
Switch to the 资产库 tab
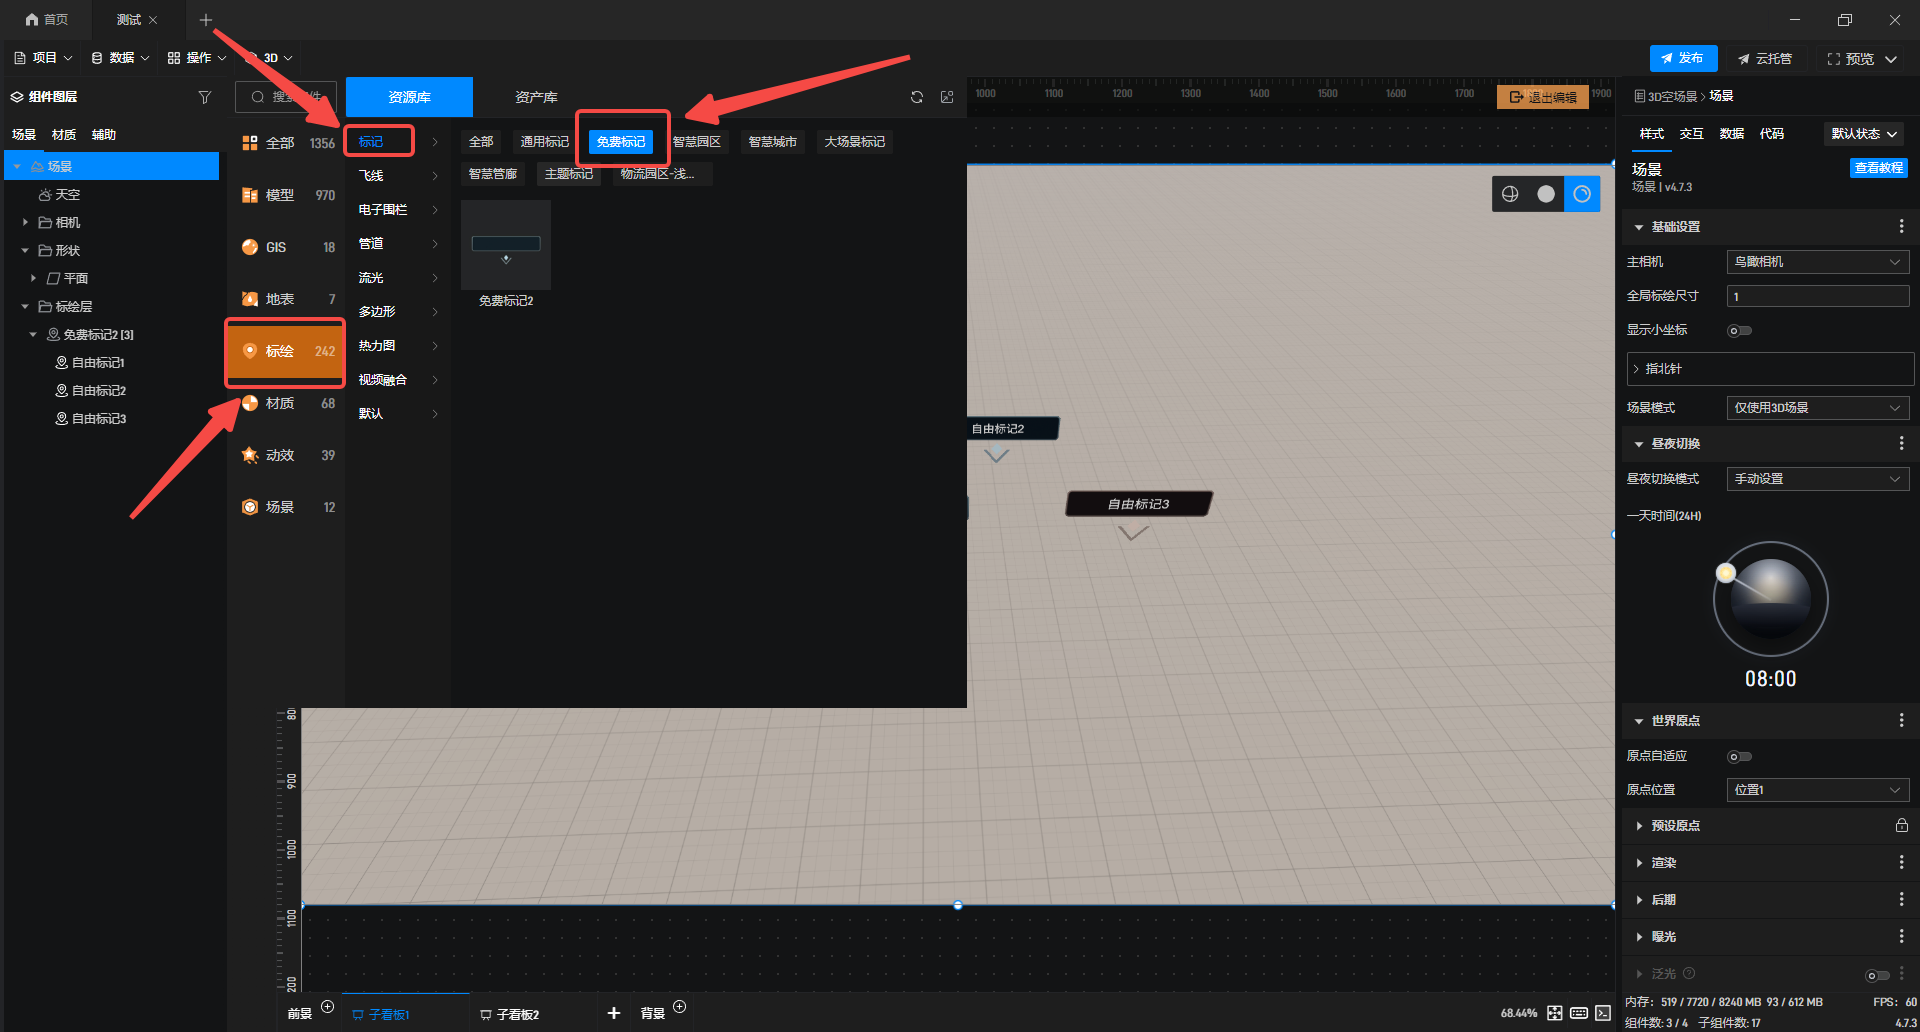536,97
